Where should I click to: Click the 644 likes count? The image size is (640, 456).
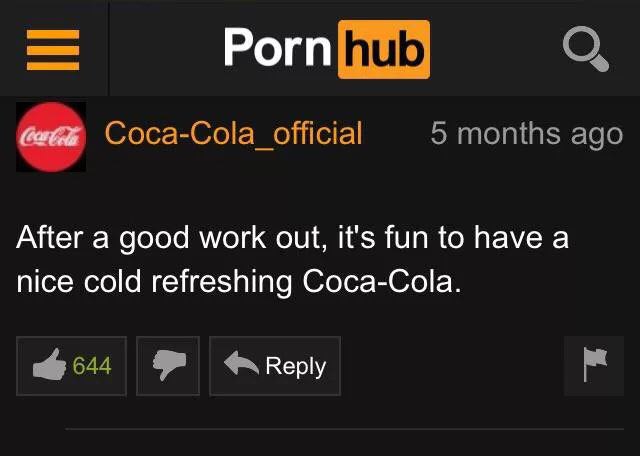92,365
